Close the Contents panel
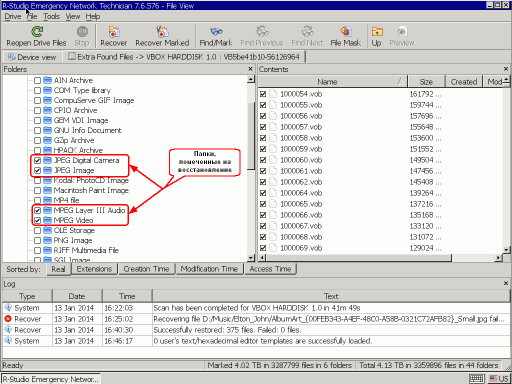 506,69
